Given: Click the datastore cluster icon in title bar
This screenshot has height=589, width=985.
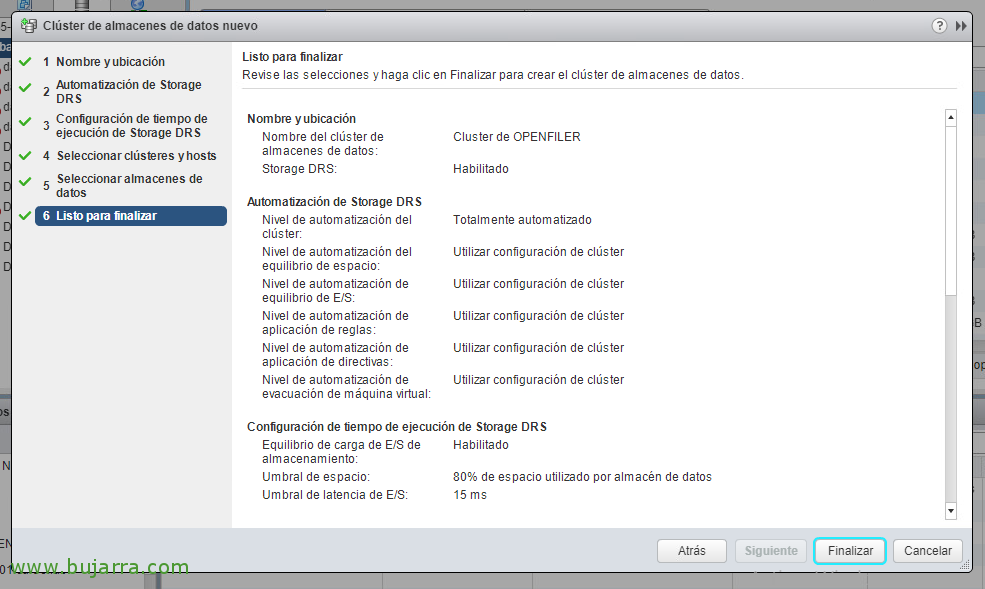Looking at the screenshot, I should [x=29, y=25].
